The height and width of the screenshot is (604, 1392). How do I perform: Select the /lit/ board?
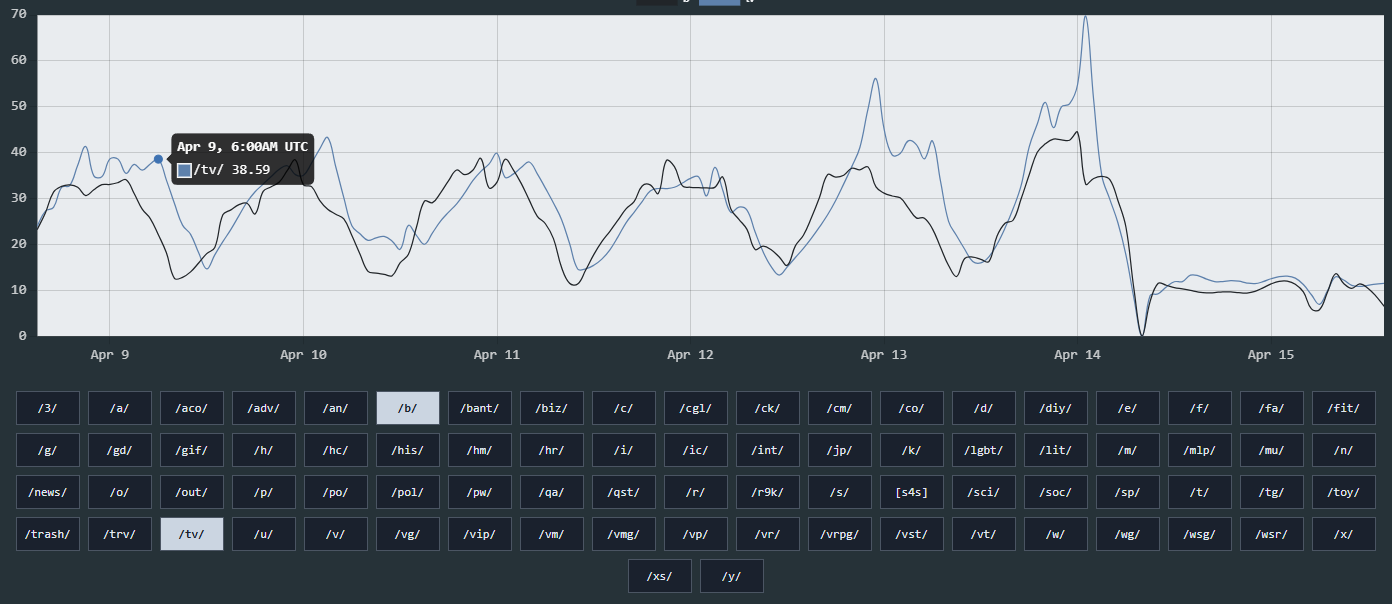tap(1056, 450)
